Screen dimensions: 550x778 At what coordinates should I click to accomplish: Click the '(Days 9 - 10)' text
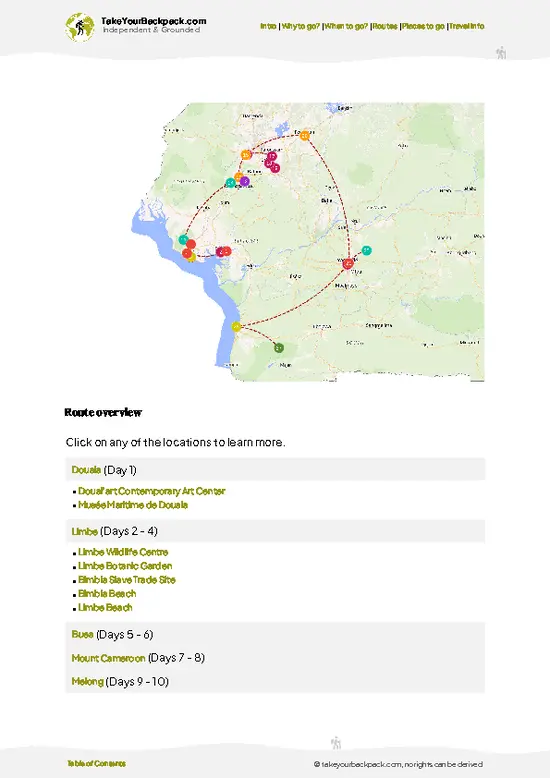pos(137,682)
